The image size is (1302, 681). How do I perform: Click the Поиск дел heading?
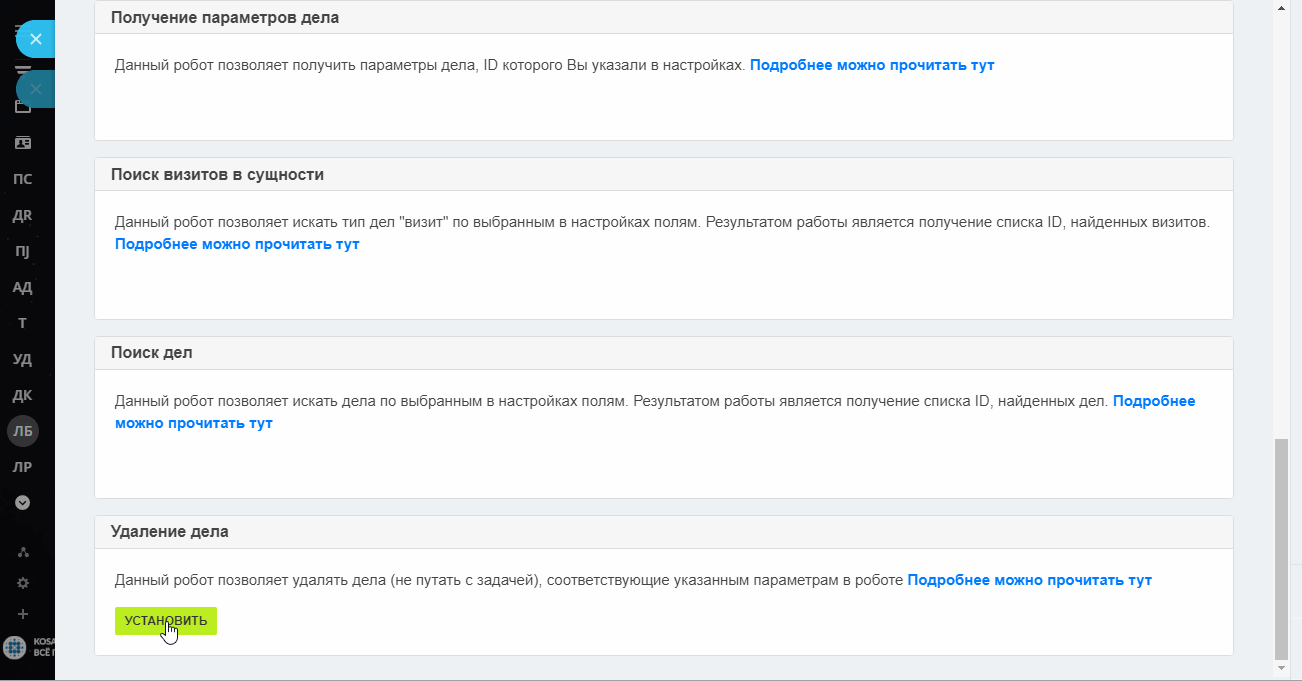point(152,353)
